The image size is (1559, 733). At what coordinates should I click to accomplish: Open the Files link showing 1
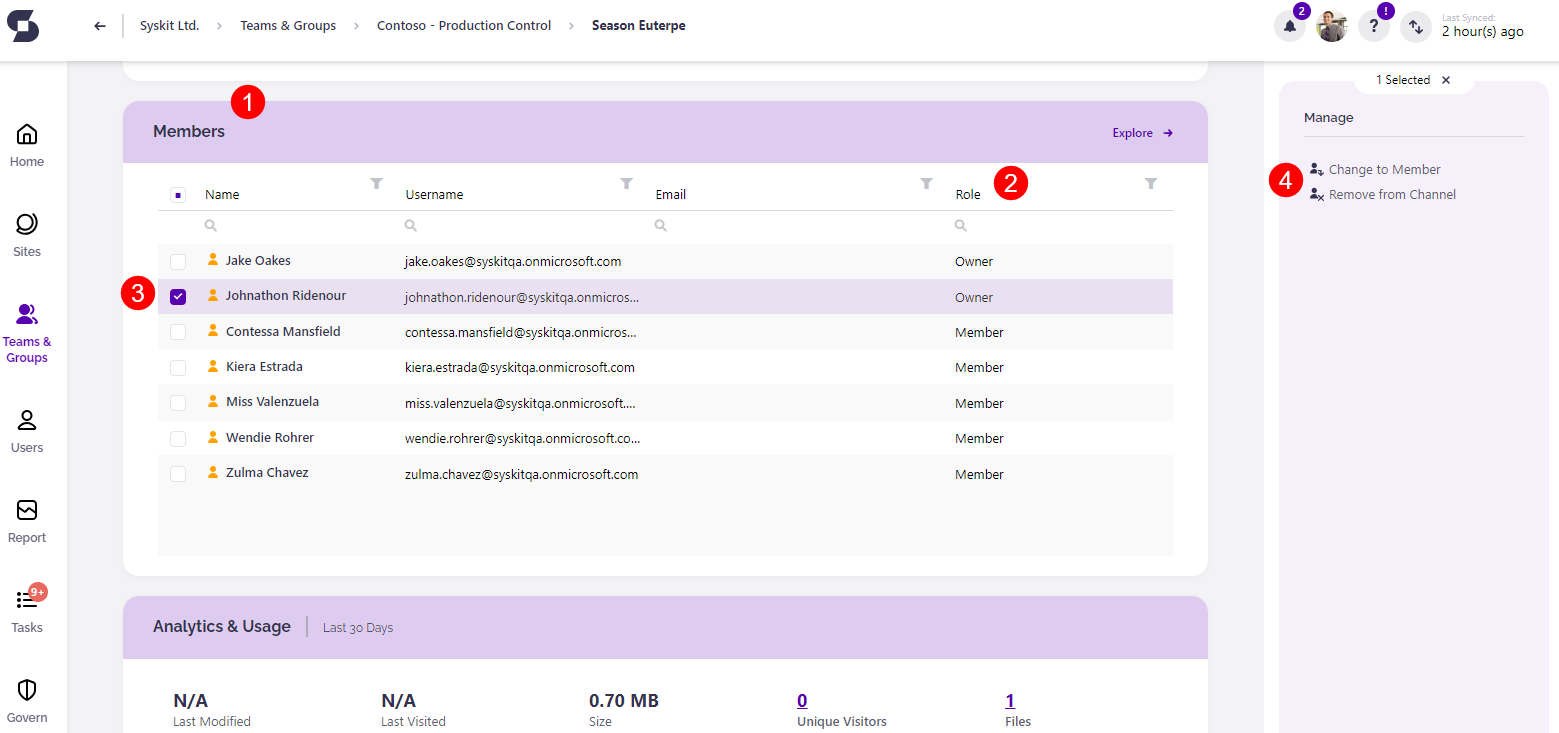pos(1009,700)
